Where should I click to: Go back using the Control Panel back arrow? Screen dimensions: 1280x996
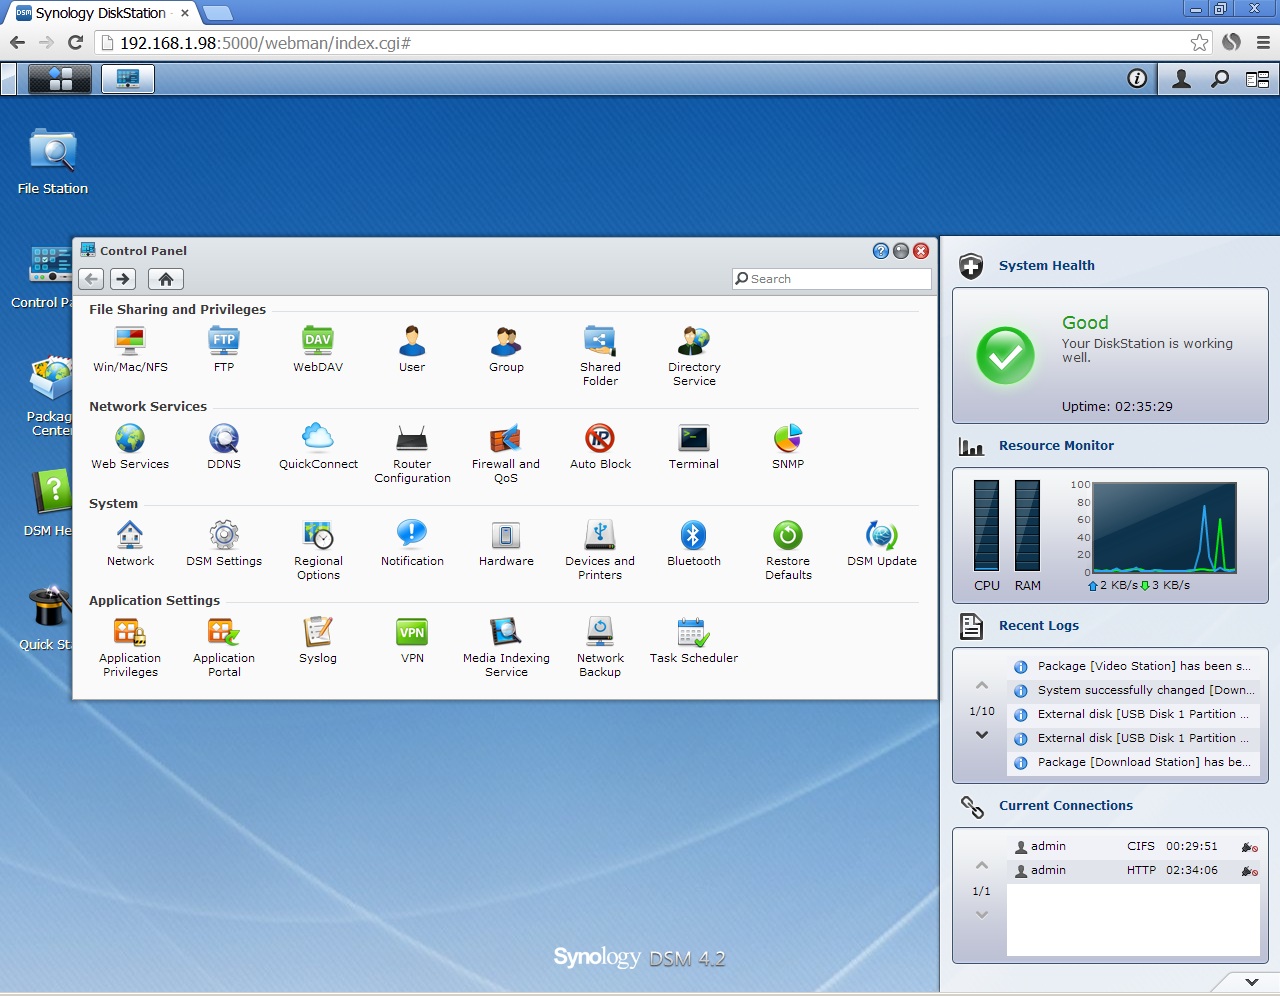90,279
